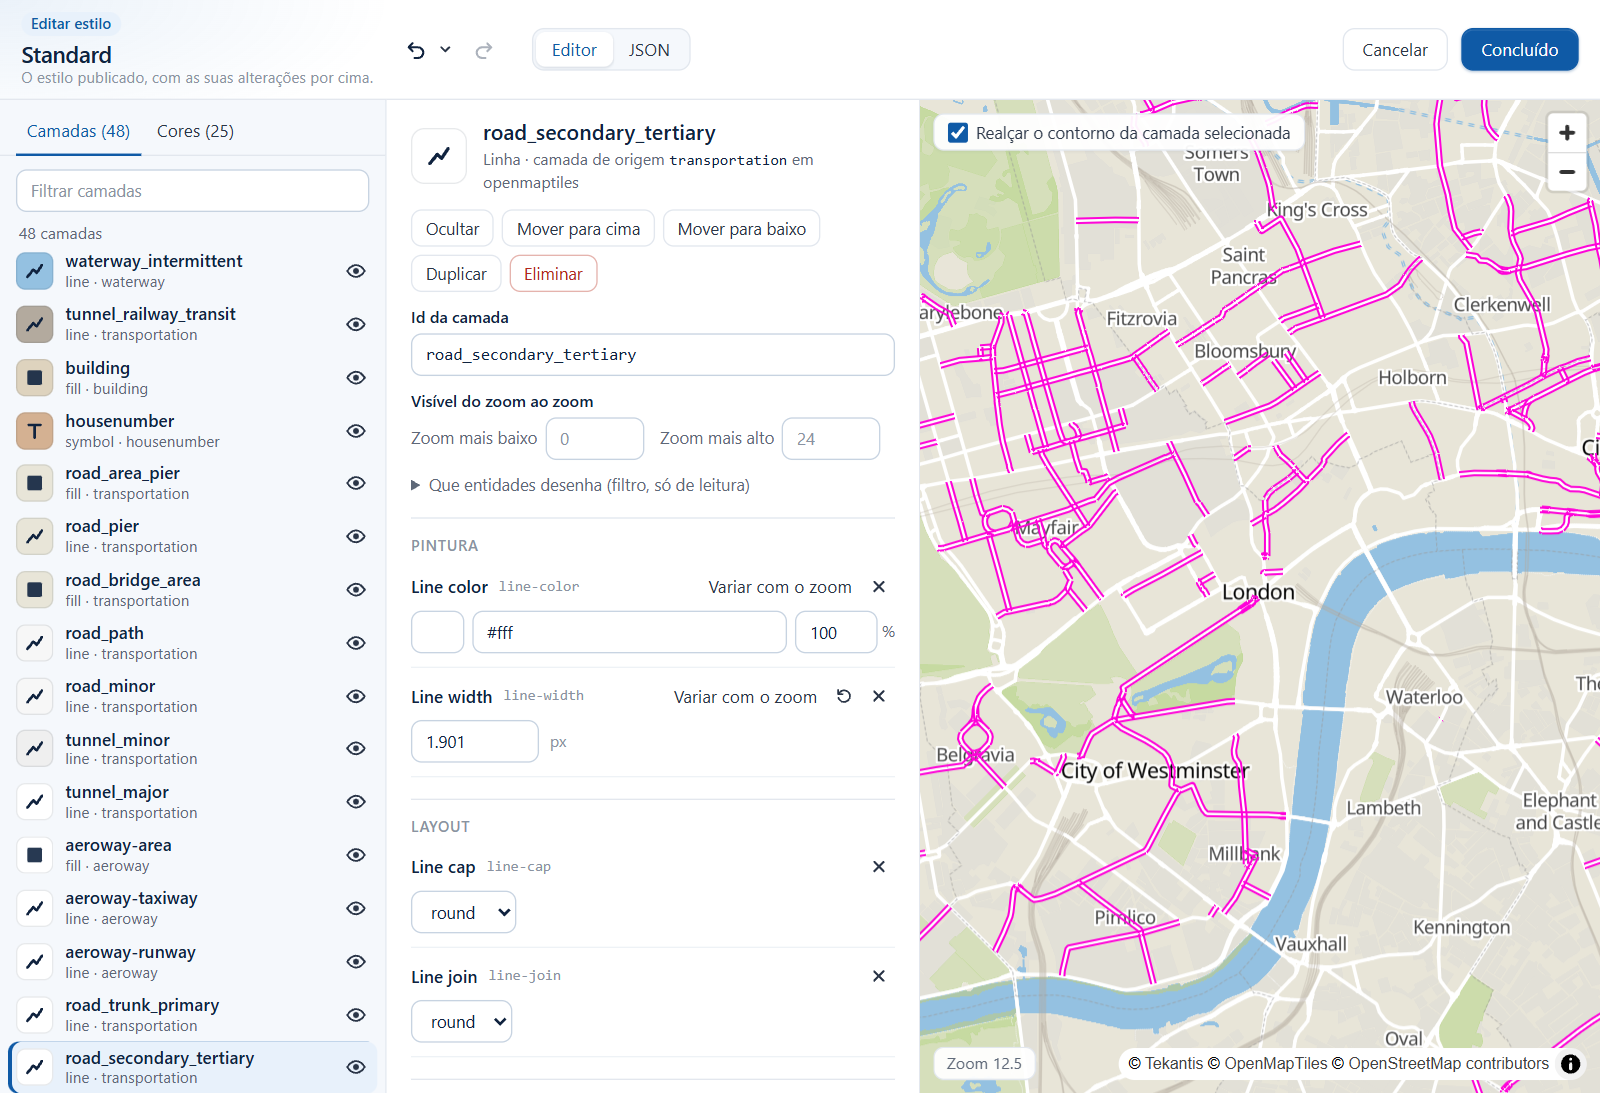Expand the read-only filter details section
The height and width of the screenshot is (1093, 1600).
coord(581,485)
